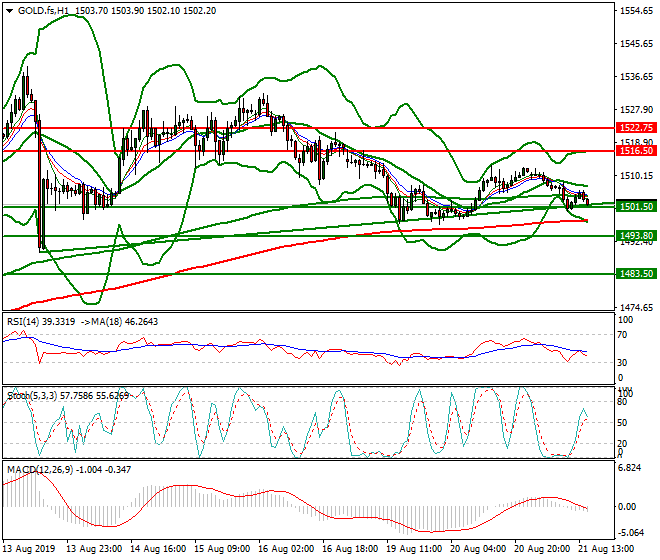Click the 20 Aug 20:00 time label
This screenshot has height=560, width=660.
point(542,549)
